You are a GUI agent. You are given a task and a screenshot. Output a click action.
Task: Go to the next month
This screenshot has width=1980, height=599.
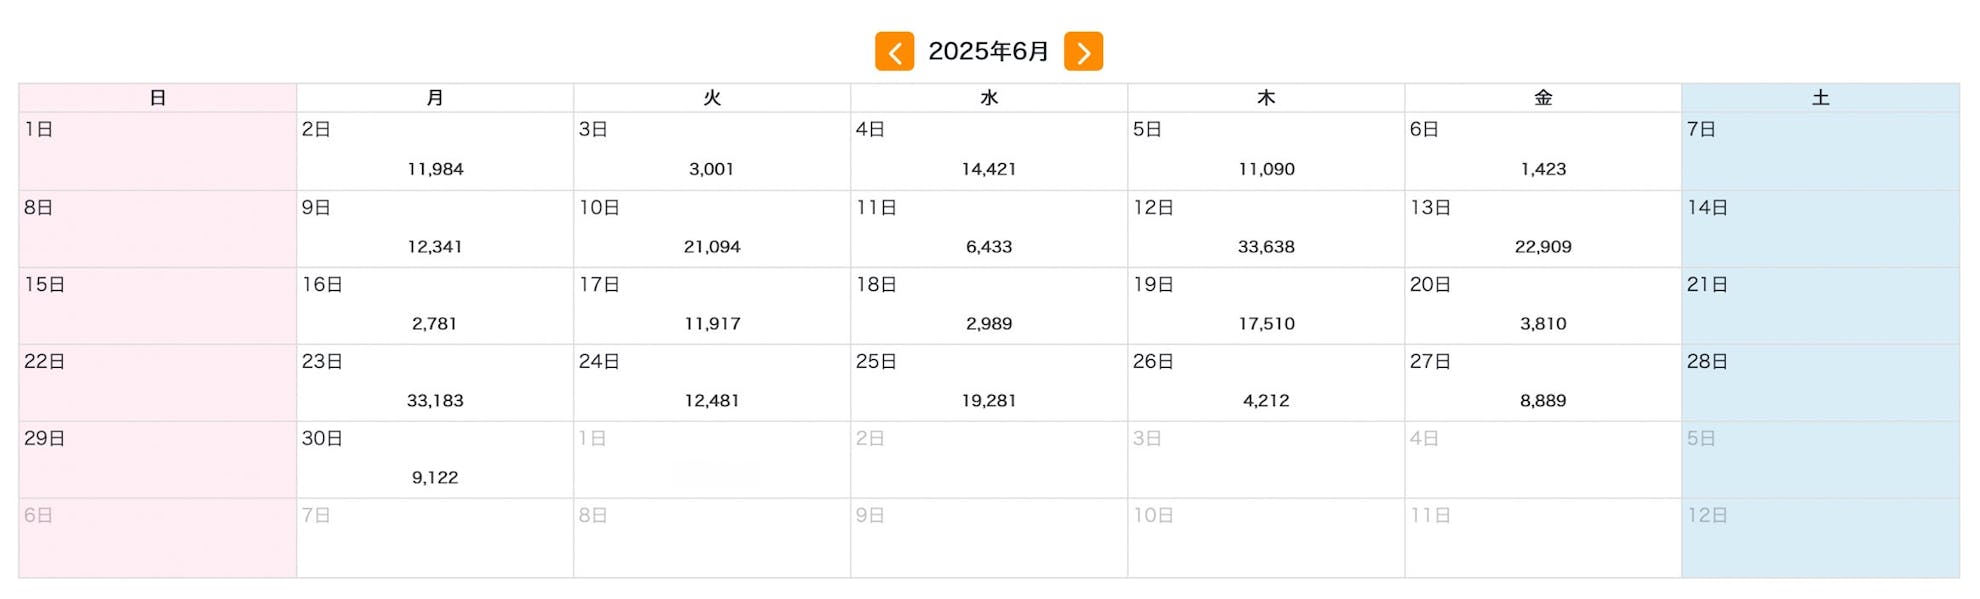tap(1083, 52)
